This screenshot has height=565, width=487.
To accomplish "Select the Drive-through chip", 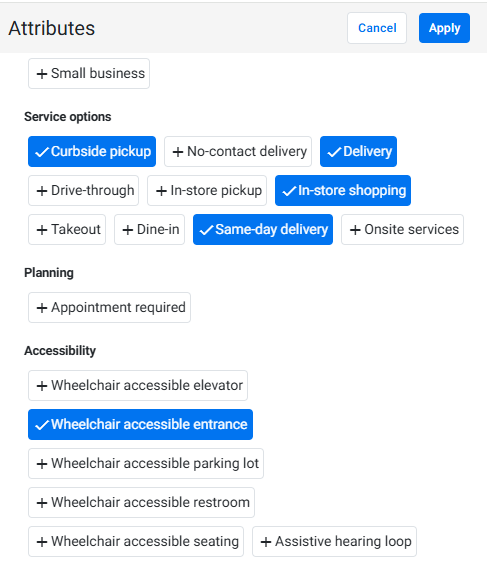I will [x=84, y=191].
